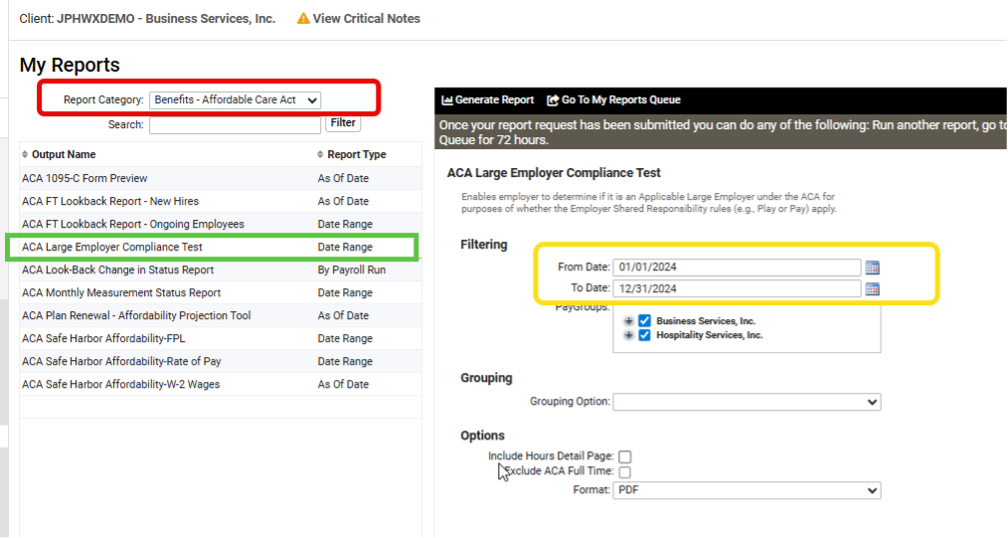Click the warning icon beside View Critical Notes
The height and width of the screenshot is (538, 1008).
click(303, 19)
